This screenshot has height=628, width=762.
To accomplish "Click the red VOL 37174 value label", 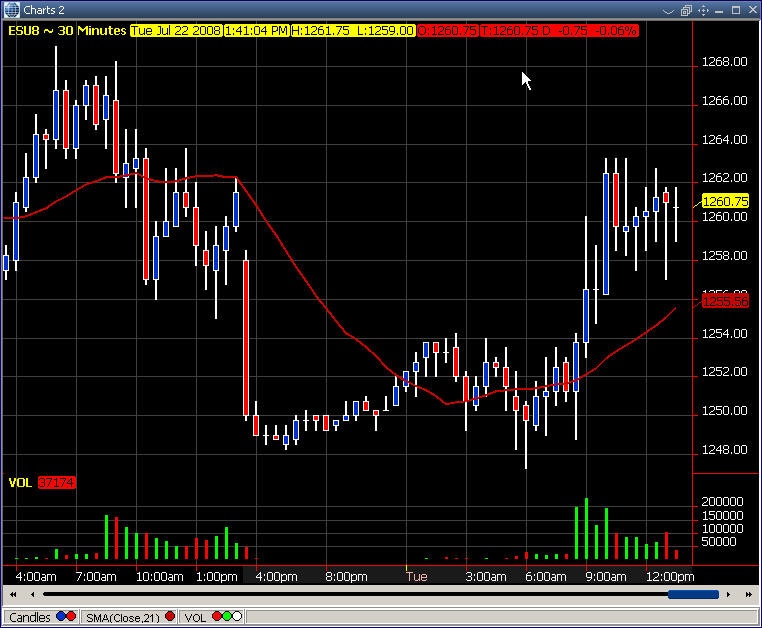I will pyautogui.click(x=57, y=483).
